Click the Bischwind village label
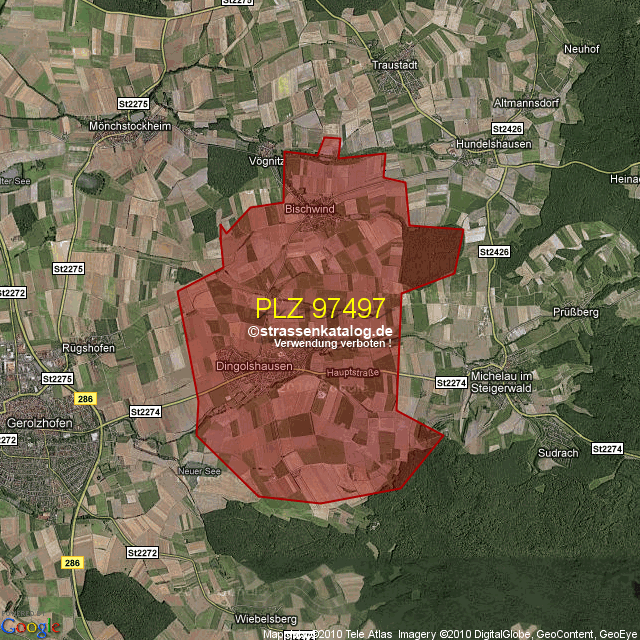This screenshot has height=640, width=640. point(309,209)
